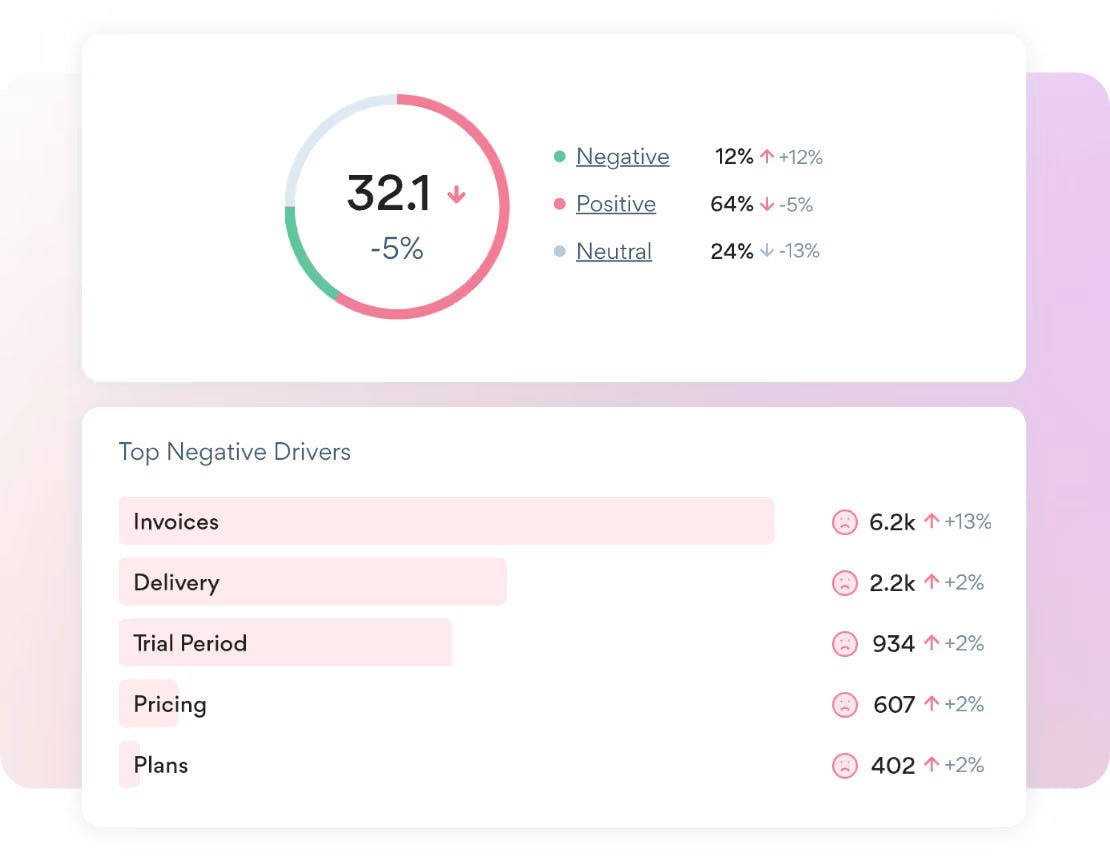Viewport: 1110px width, 865px height.
Task: Select the green Negative legend dot
Action: pos(559,156)
